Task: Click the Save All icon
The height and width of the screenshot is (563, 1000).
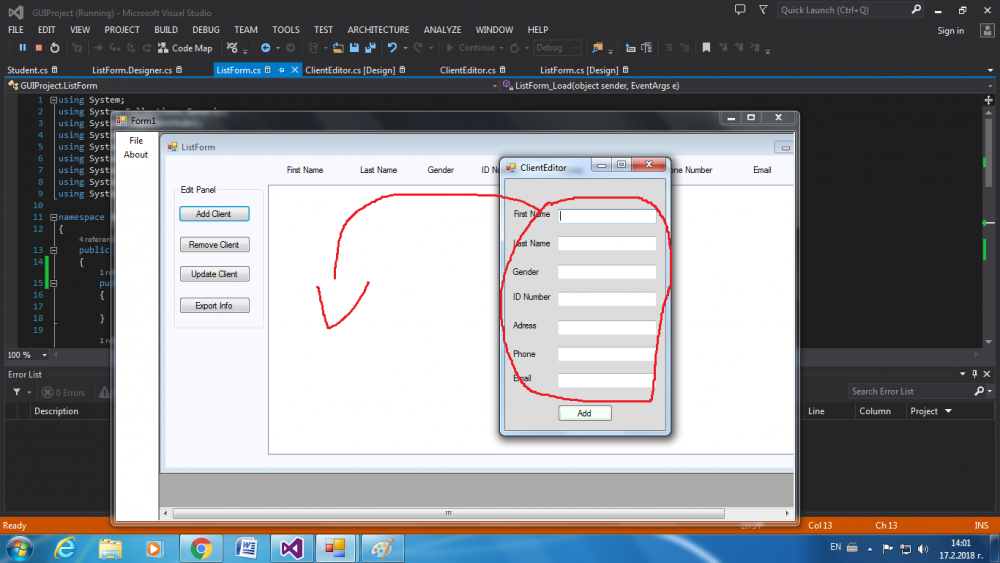Action: [x=370, y=48]
